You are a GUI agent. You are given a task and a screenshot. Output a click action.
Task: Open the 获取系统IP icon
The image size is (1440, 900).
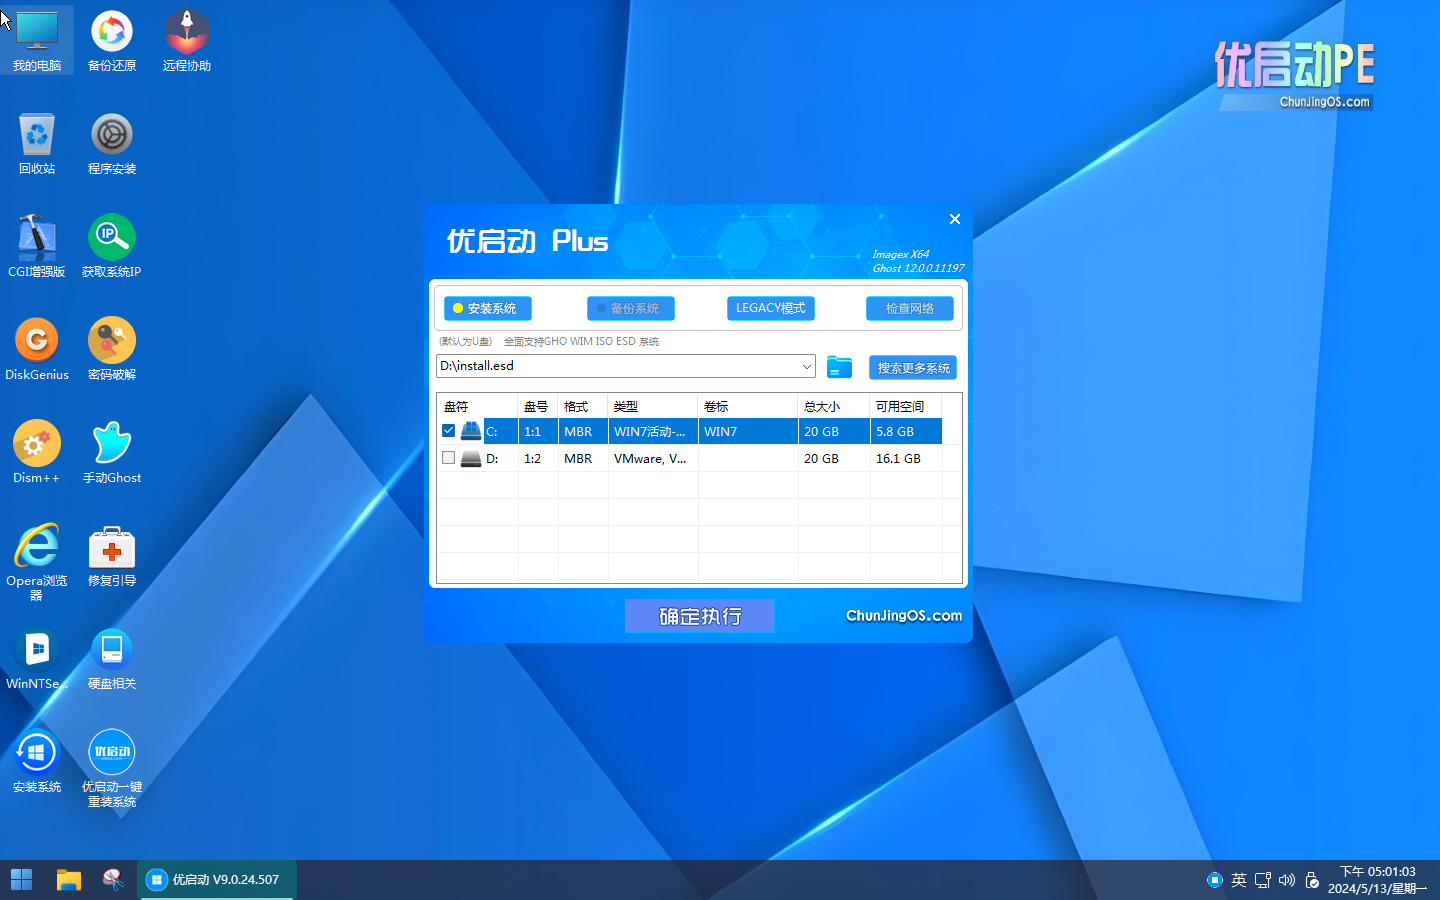[112, 246]
